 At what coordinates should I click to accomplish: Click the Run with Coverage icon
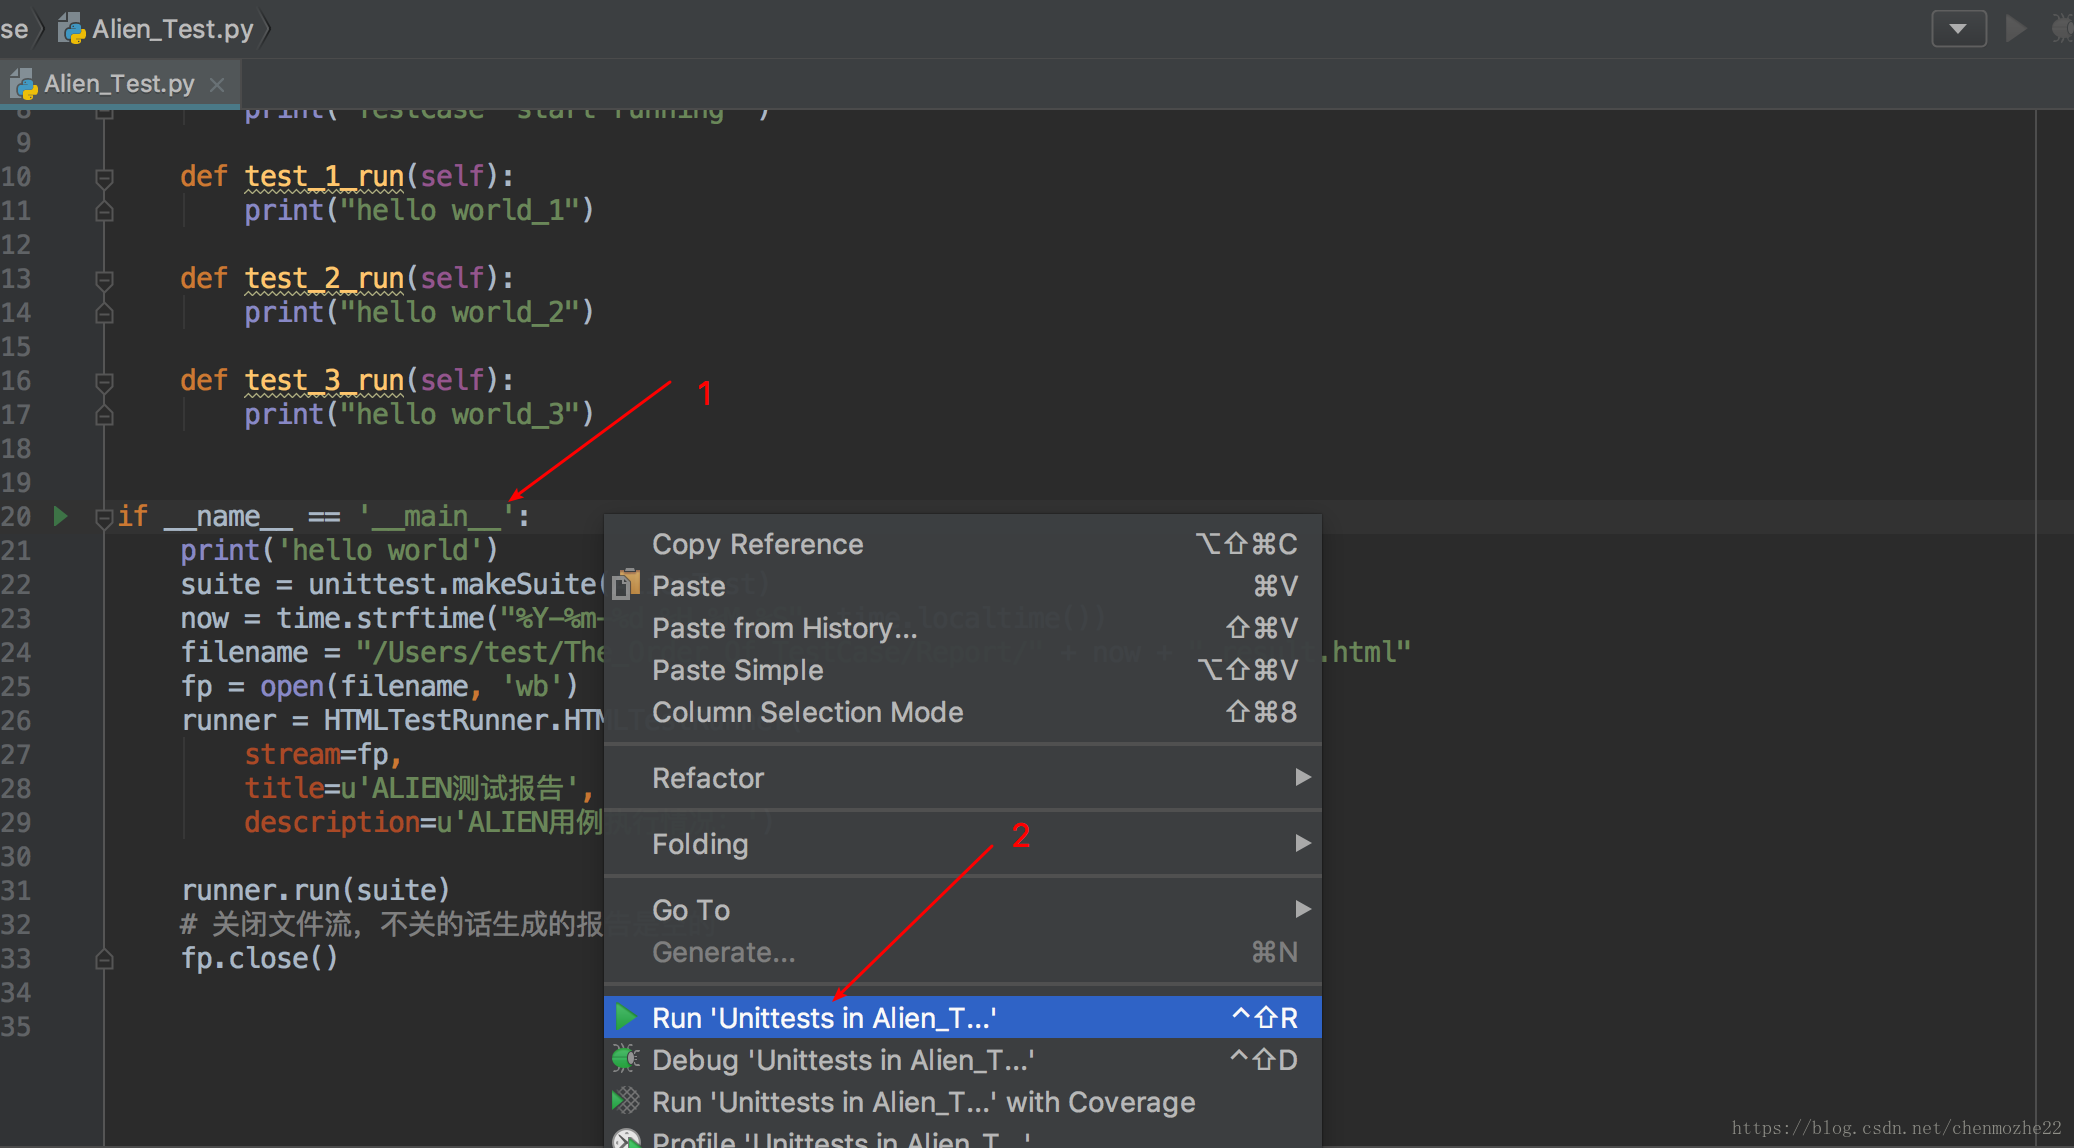coord(626,1101)
